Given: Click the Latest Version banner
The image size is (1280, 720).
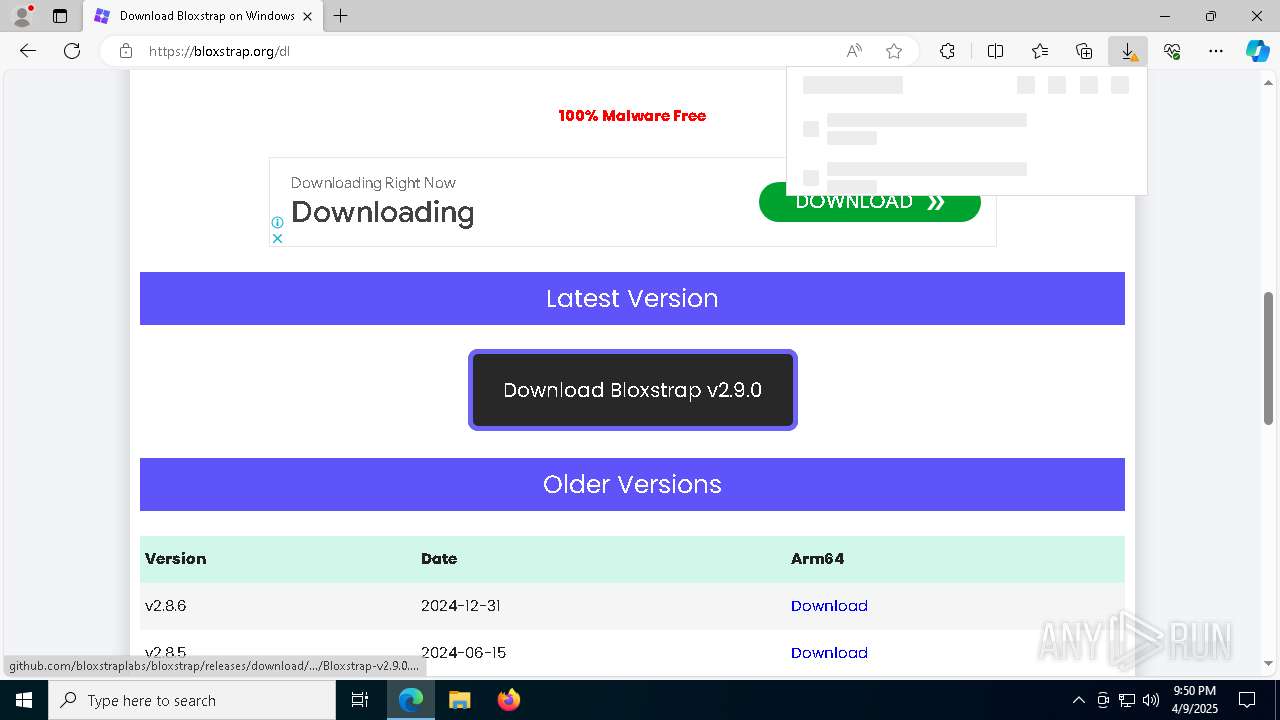Looking at the screenshot, I should click(632, 298).
